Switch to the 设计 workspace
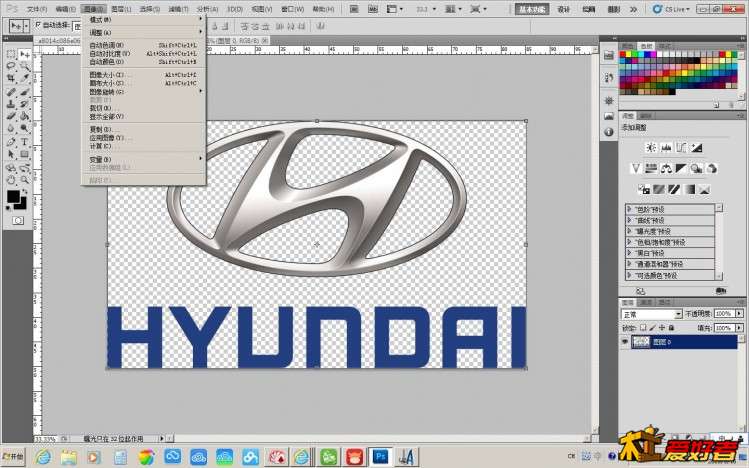This screenshot has width=749, height=468. pyautogui.click(x=564, y=9)
